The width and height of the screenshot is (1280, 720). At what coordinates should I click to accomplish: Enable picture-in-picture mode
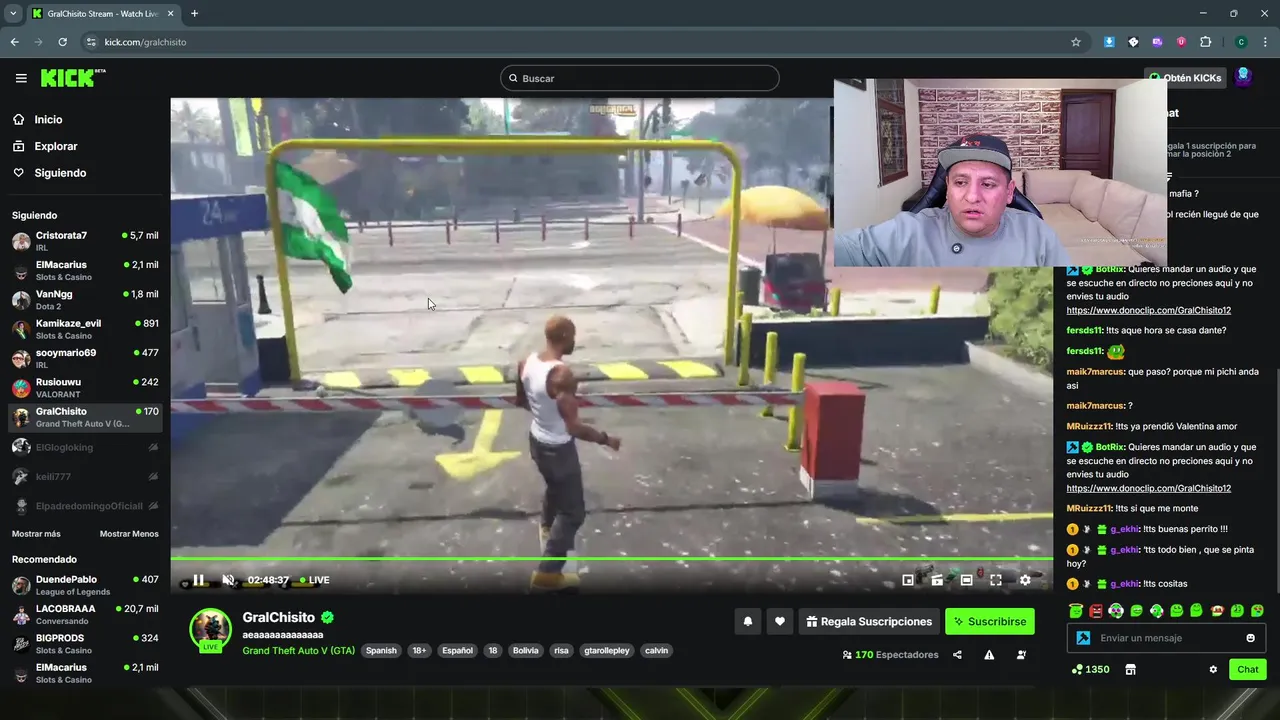(x=908, y=580)
